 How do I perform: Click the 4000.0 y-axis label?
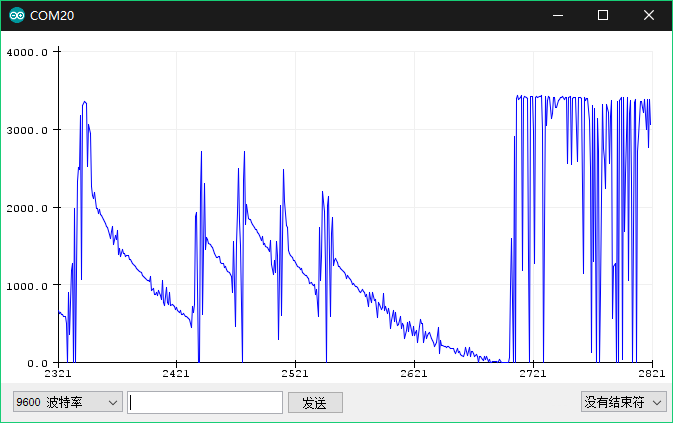pyautogui.click(x=27, y=52)
